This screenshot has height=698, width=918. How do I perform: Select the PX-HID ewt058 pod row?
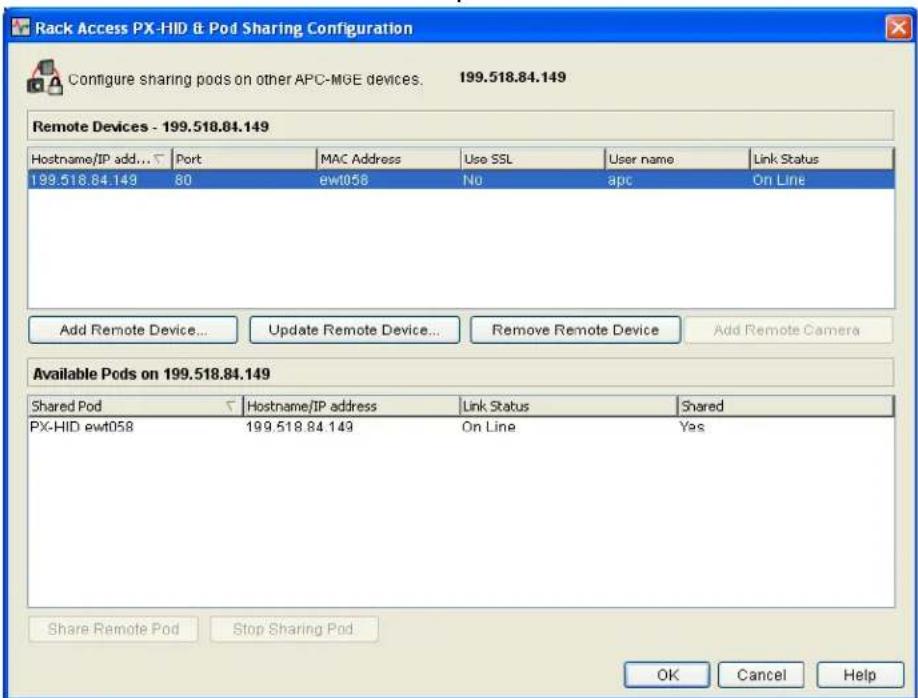point(461,427)
